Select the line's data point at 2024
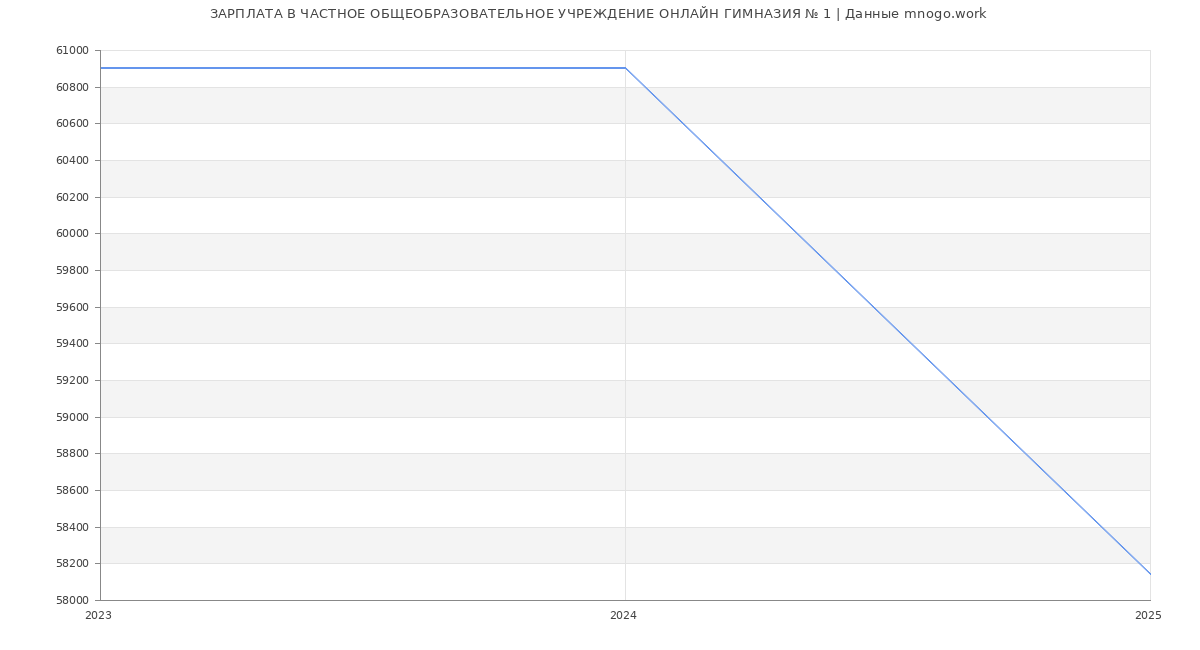Viewport: 1200px width, 650px height. point(625,68)
